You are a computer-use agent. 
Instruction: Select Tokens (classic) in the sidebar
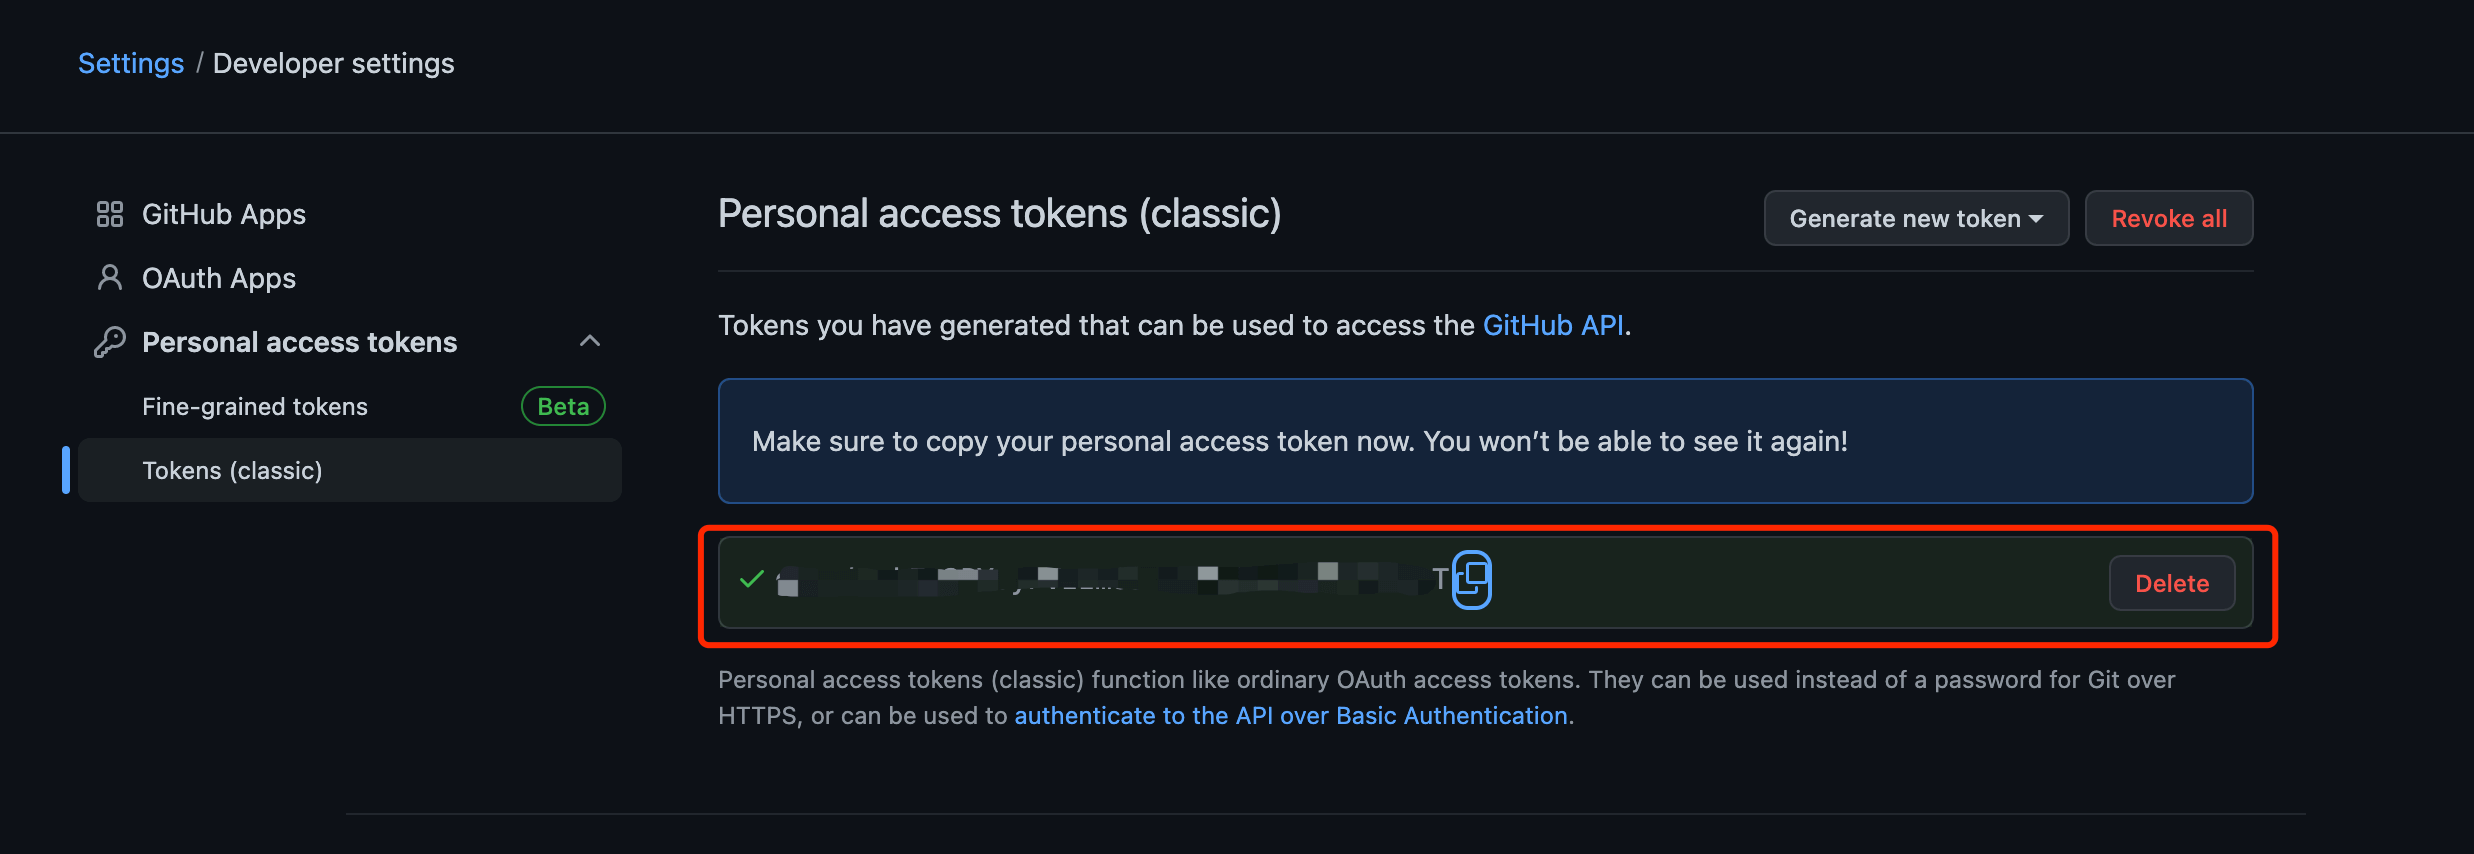(350, 470)
